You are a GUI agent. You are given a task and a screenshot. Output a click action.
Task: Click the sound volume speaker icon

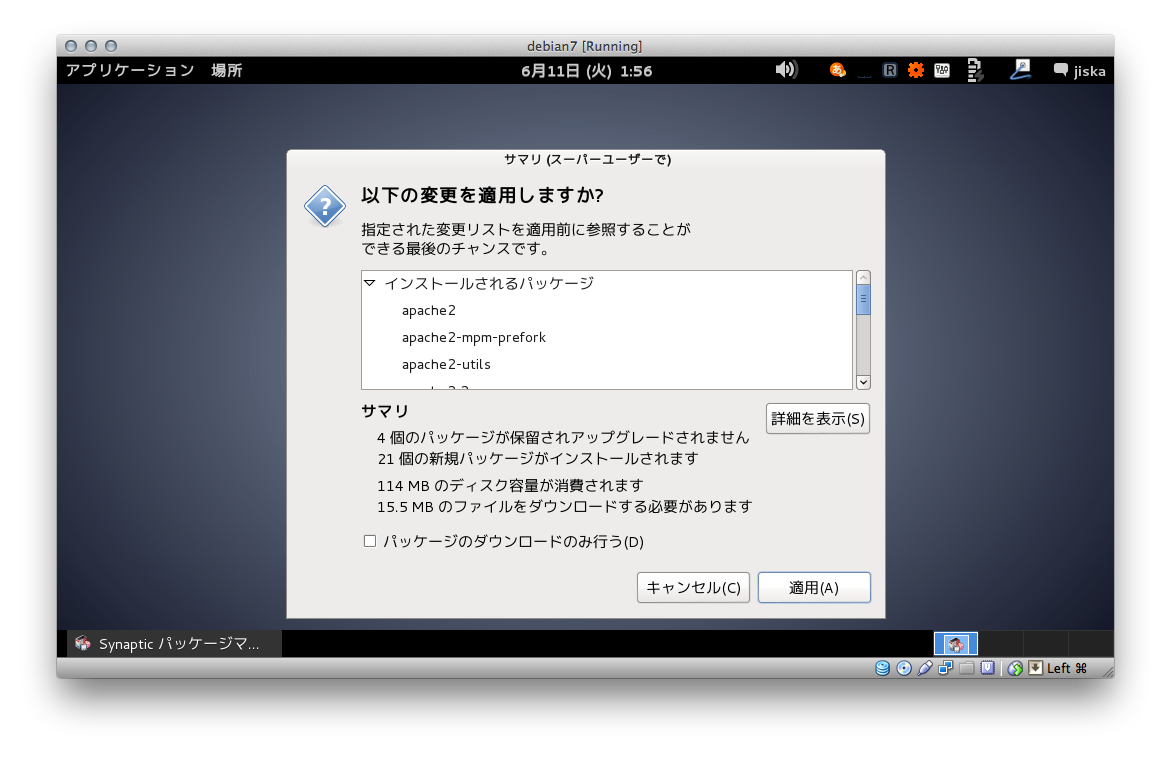(786, 70)
